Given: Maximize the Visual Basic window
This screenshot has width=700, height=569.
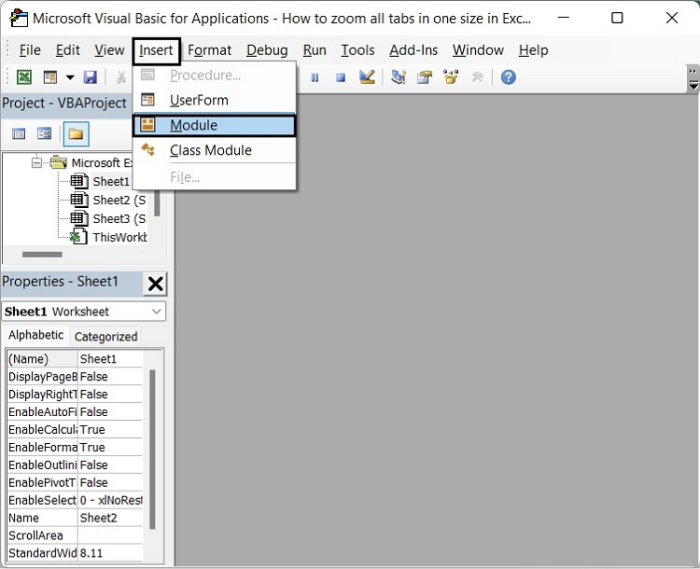Looking at the screenshot, I should (x=617, y=18).
